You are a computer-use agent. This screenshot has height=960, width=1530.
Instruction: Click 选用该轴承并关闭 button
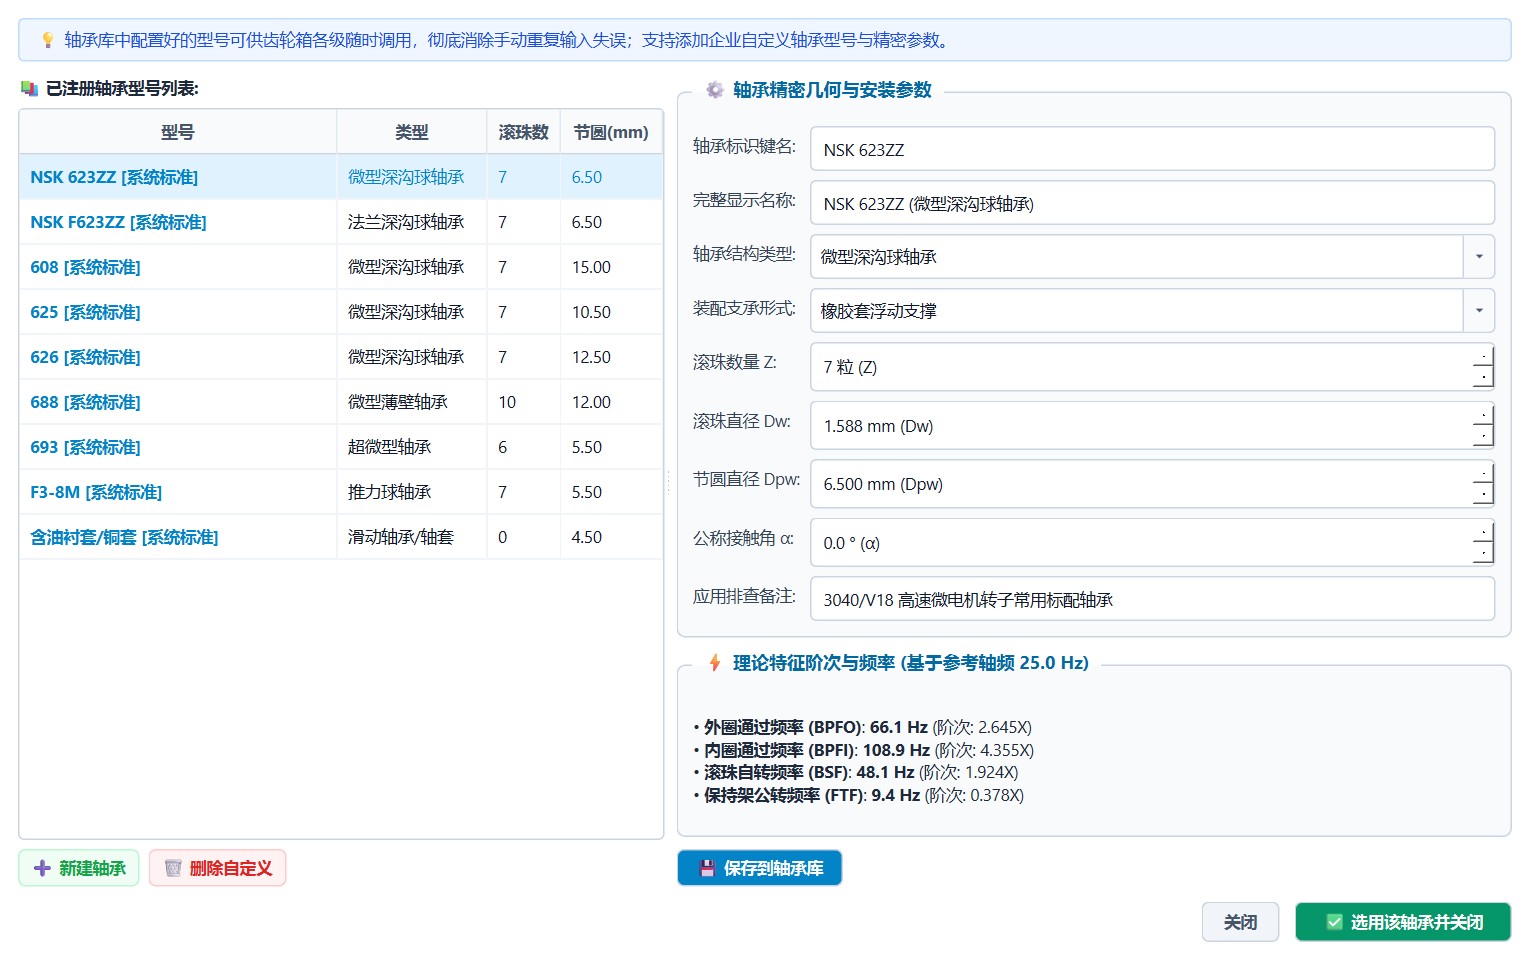[1403, 922]
